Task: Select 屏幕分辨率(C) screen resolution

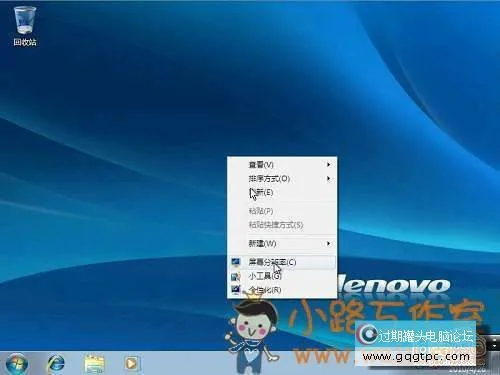Action: pos(282,262)
